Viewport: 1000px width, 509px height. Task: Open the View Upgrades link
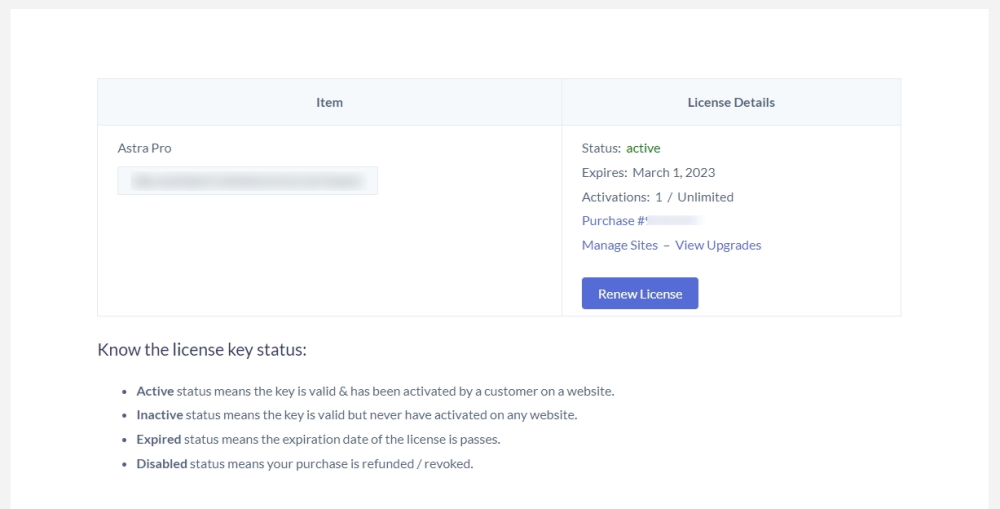coord(718,246)
